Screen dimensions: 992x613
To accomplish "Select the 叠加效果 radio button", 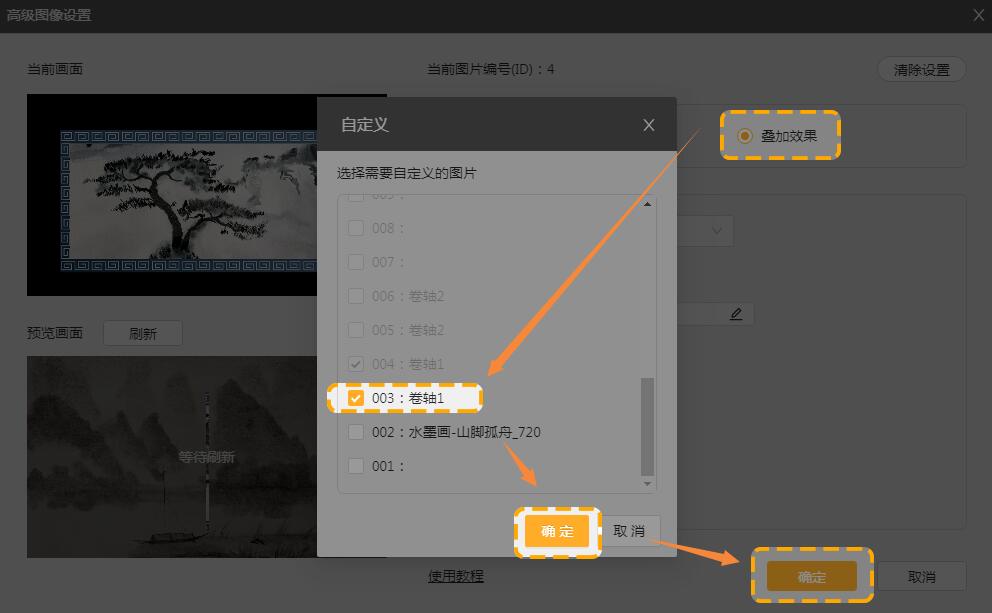I will coord(745,136).
